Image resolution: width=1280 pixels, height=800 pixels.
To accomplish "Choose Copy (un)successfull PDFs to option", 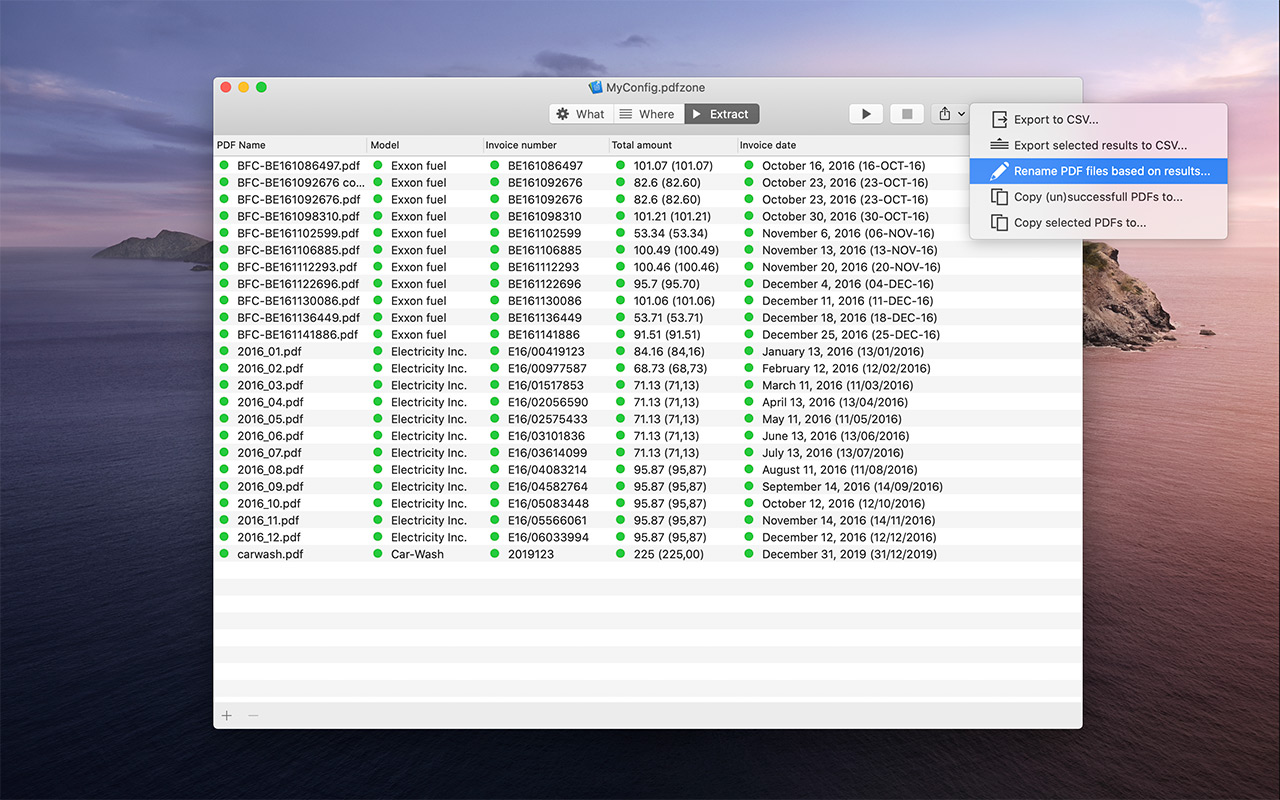I will (x=1097, y=197).
